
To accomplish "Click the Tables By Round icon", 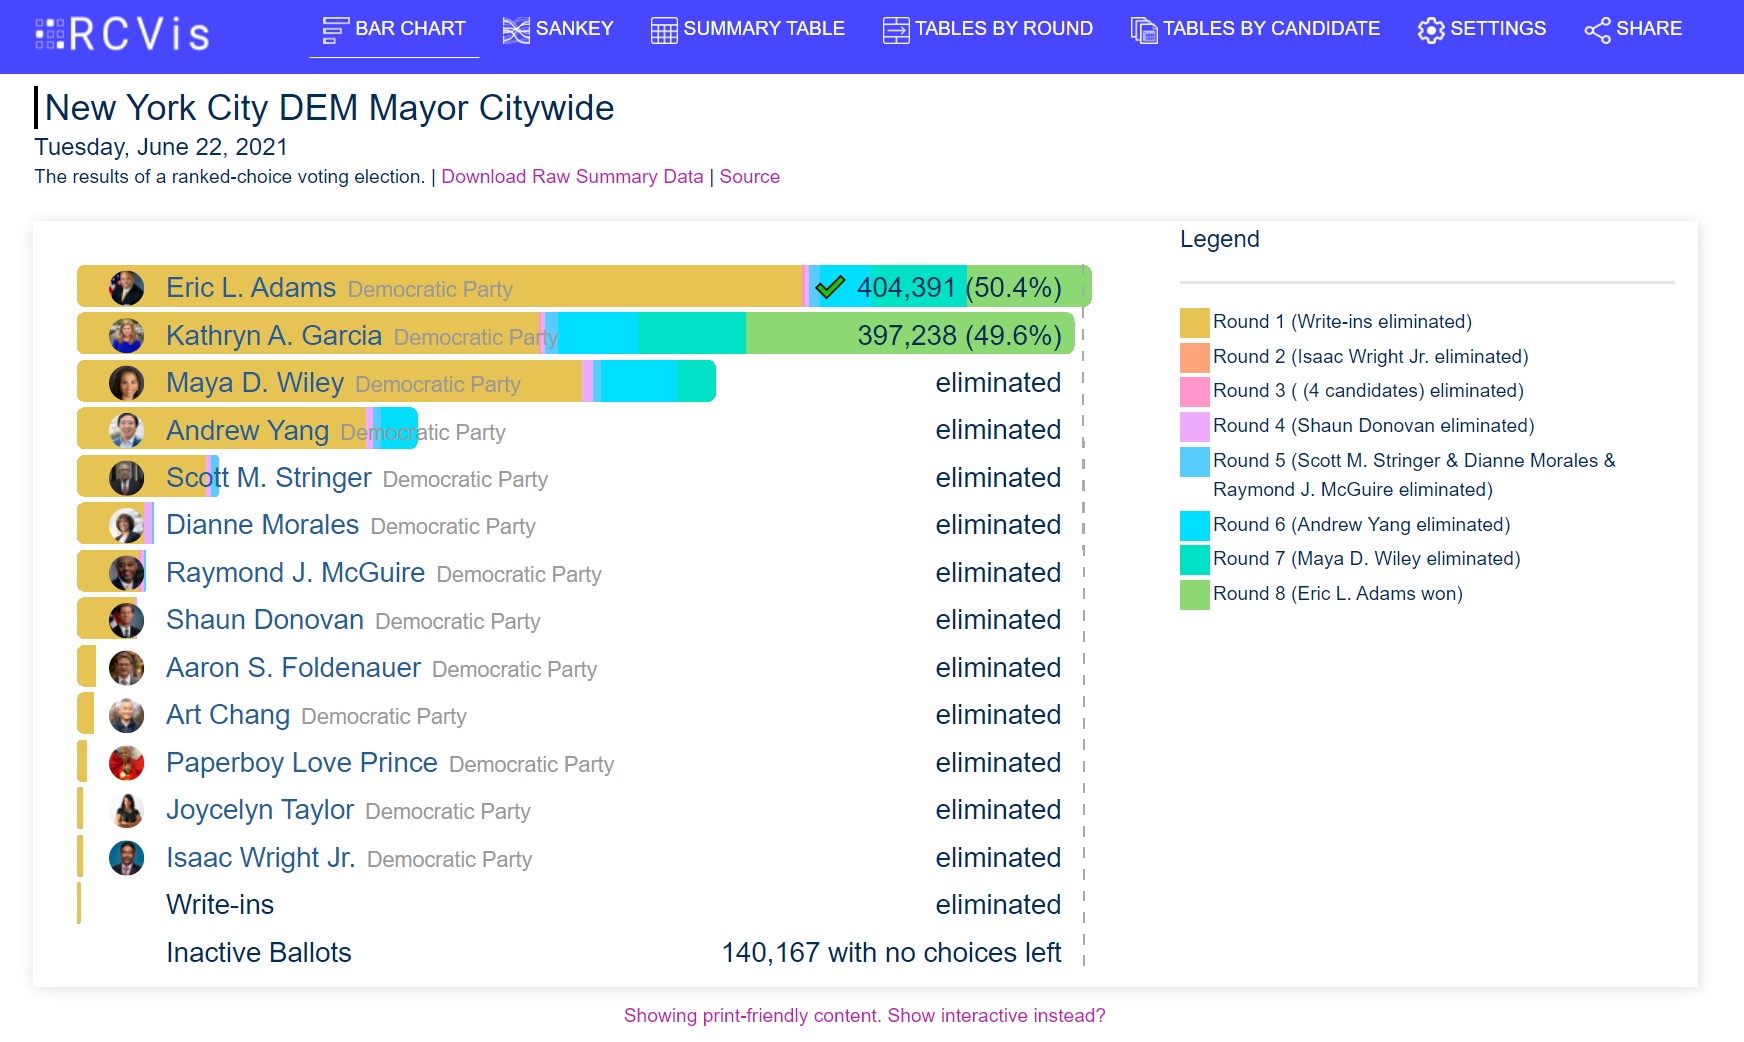I will click(x=896, y=30).
